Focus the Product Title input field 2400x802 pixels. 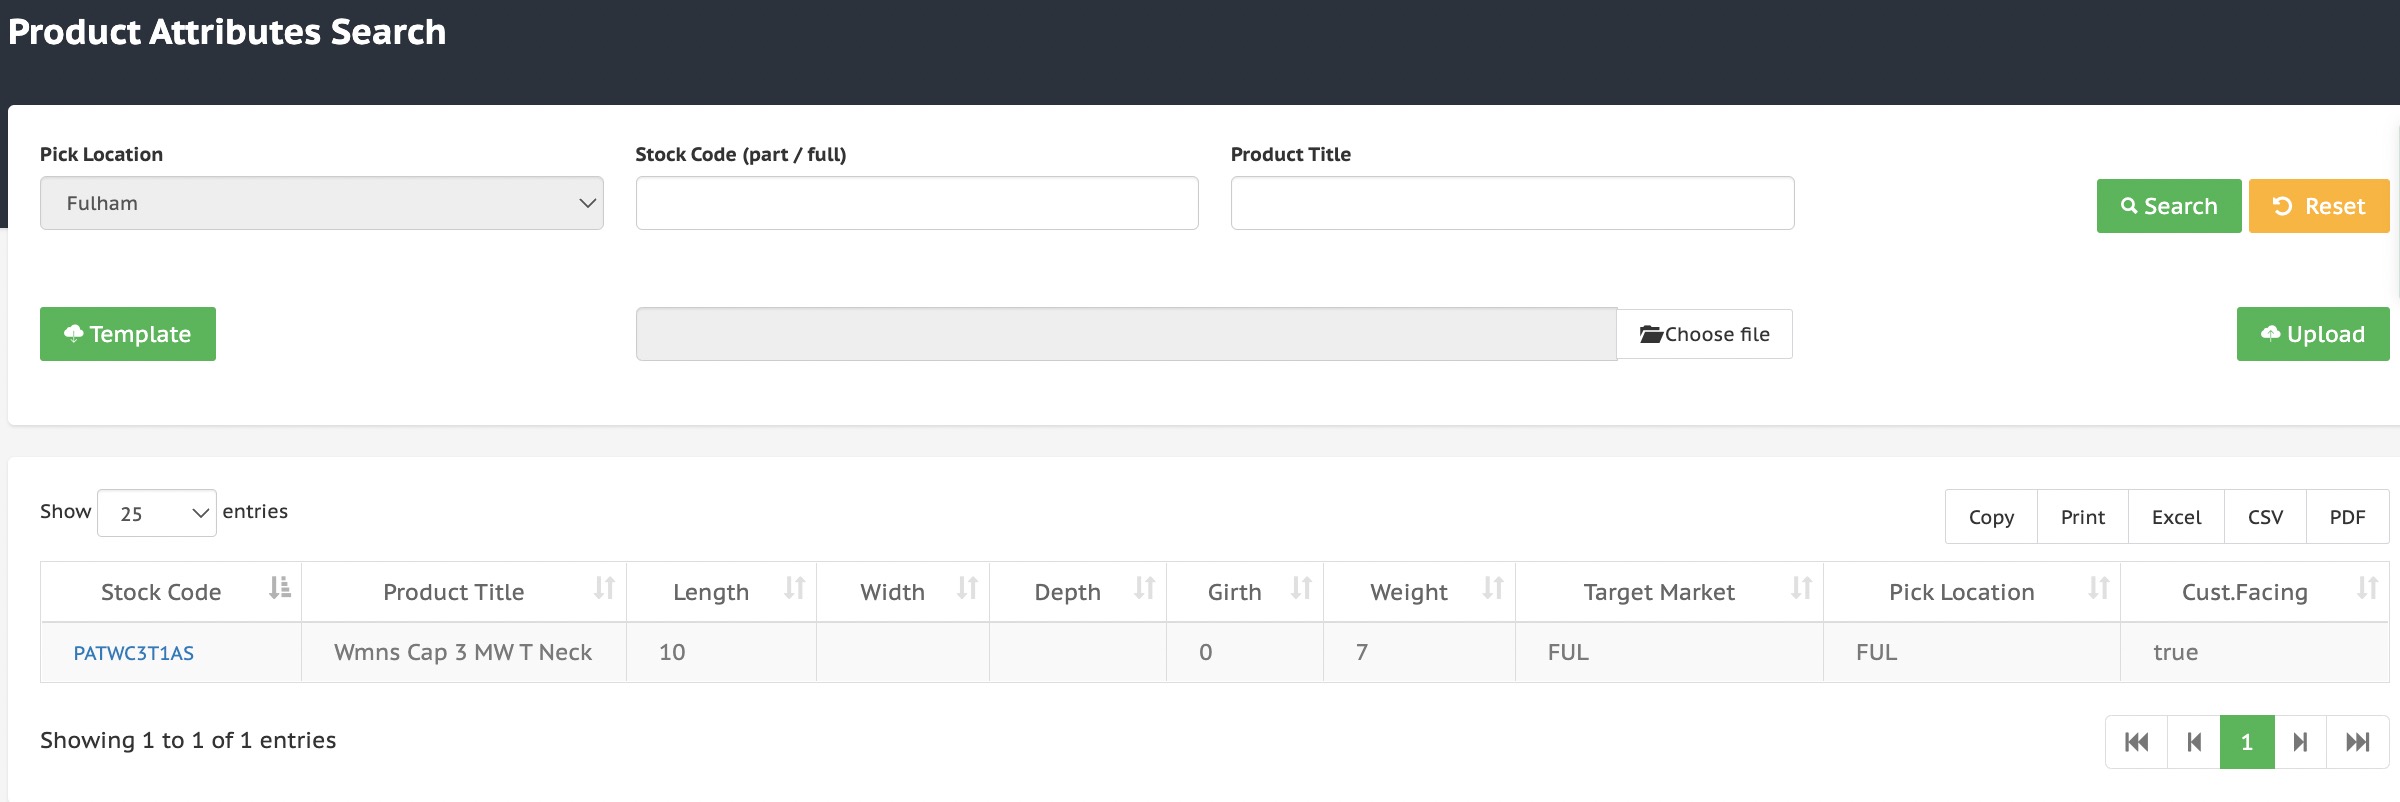point(1512,203)
